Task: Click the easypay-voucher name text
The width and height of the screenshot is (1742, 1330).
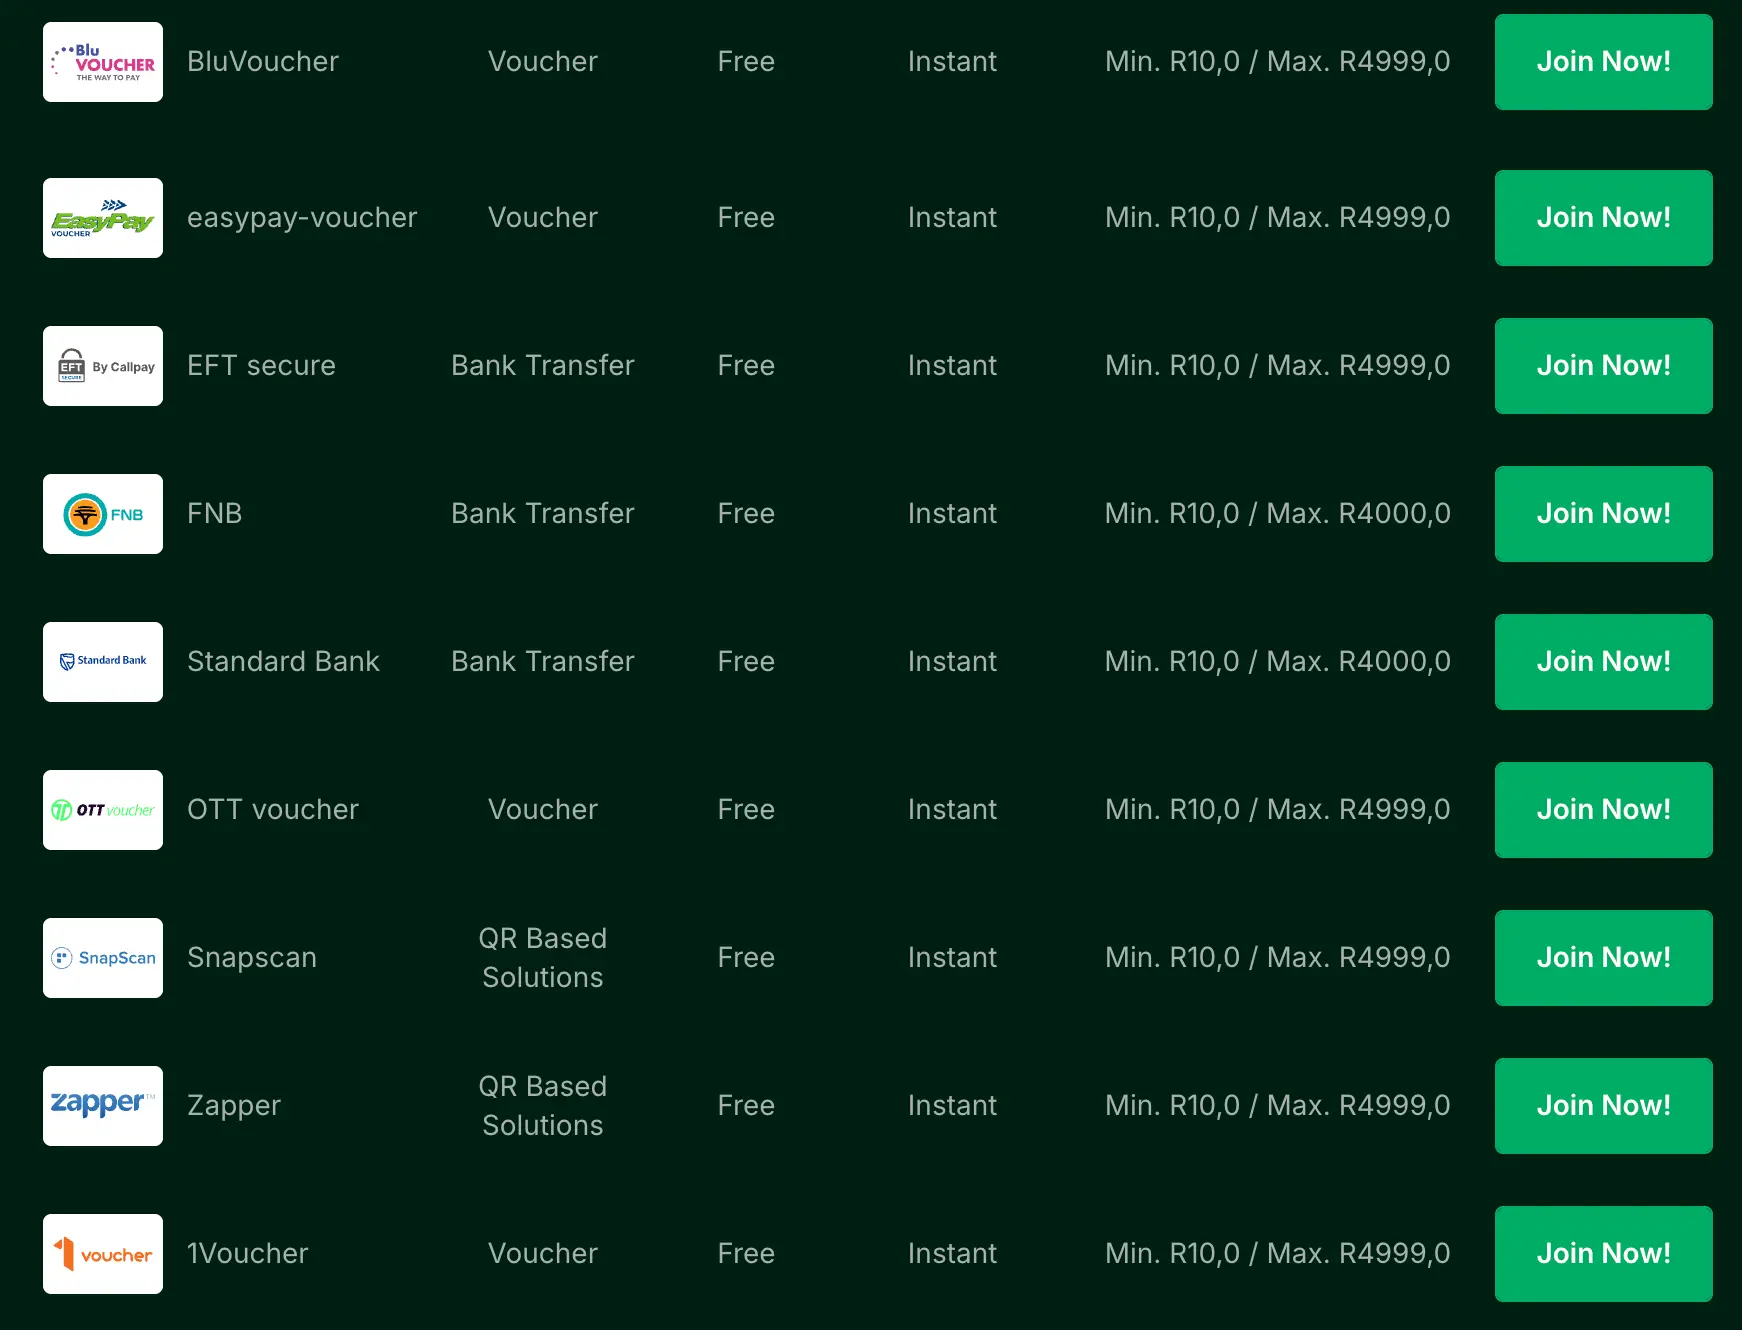Action: click(302, 218)
